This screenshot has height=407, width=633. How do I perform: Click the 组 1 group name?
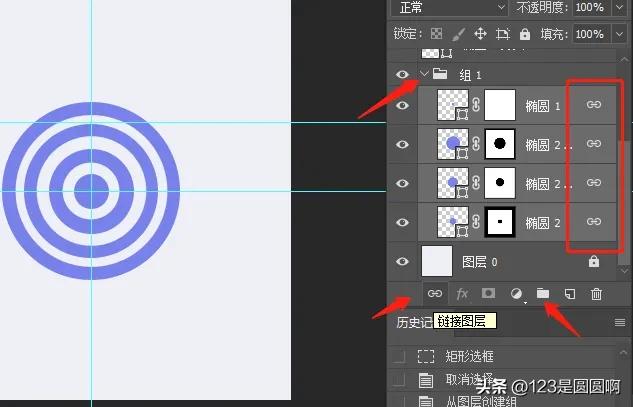(x=470, y=75)
